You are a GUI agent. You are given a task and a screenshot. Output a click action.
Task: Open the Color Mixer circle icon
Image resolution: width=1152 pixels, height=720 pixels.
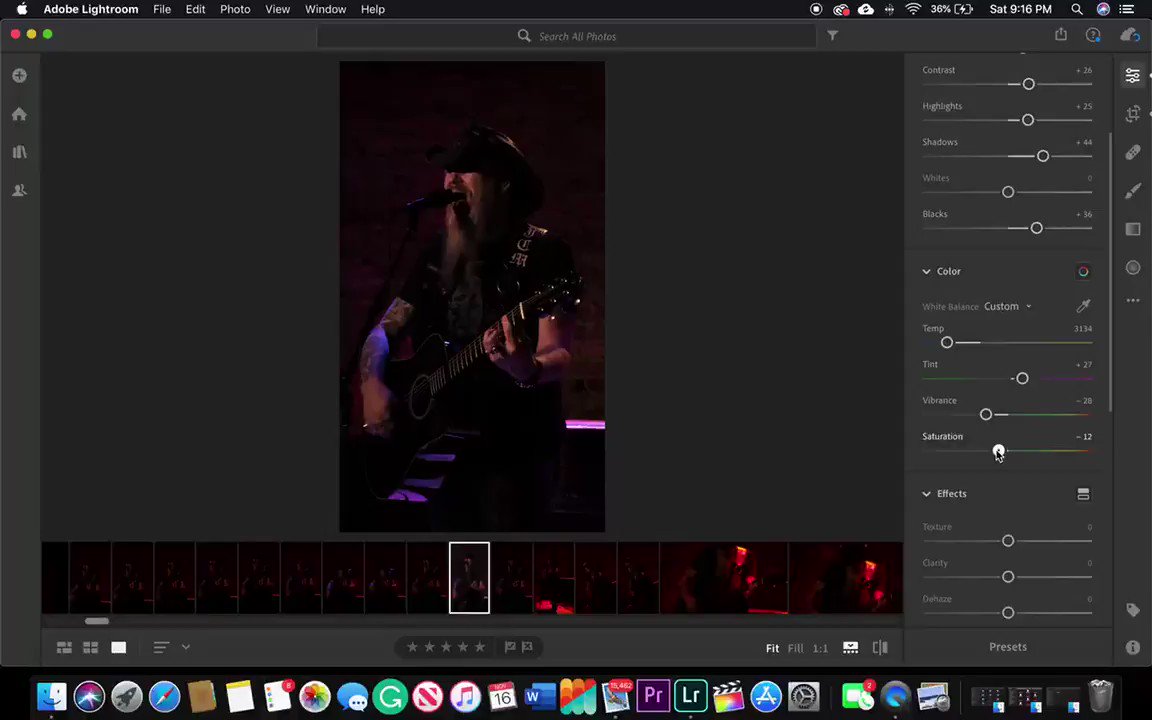tap(1083, 272)
